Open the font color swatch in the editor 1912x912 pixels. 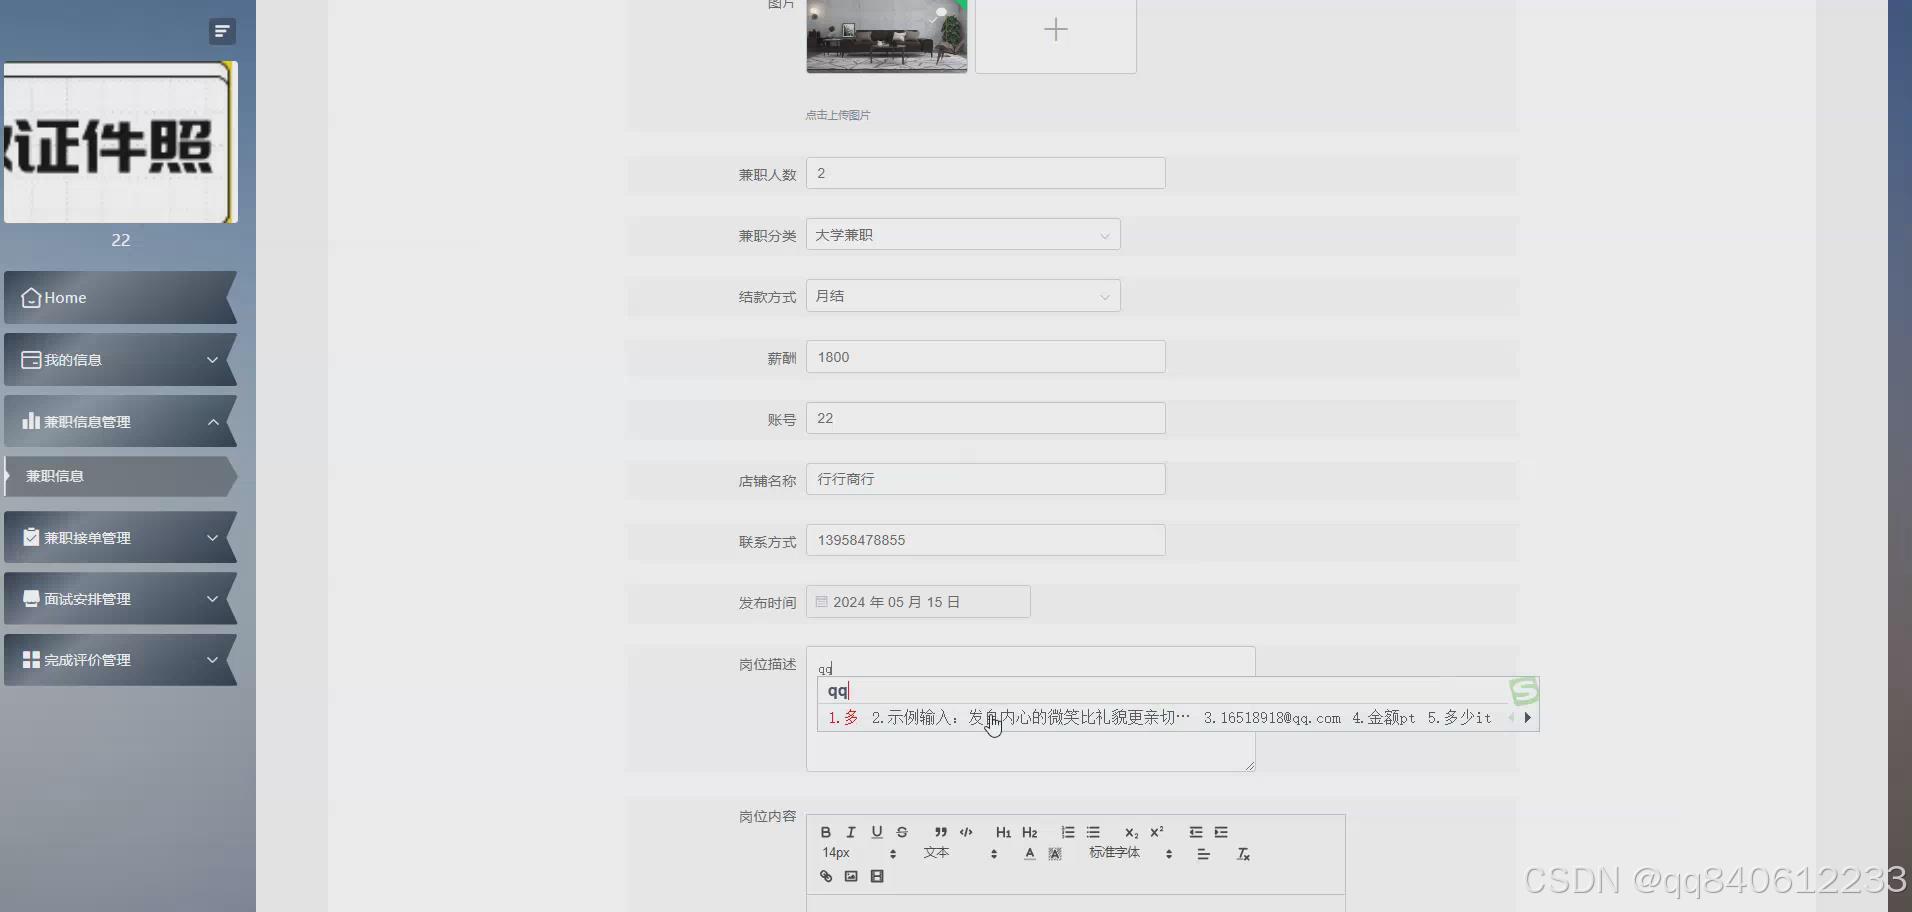click(x=1029, y=855)
